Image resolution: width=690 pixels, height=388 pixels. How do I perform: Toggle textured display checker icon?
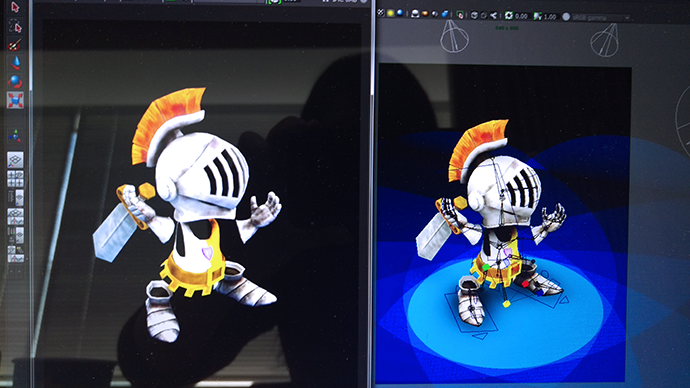(381, 13)
